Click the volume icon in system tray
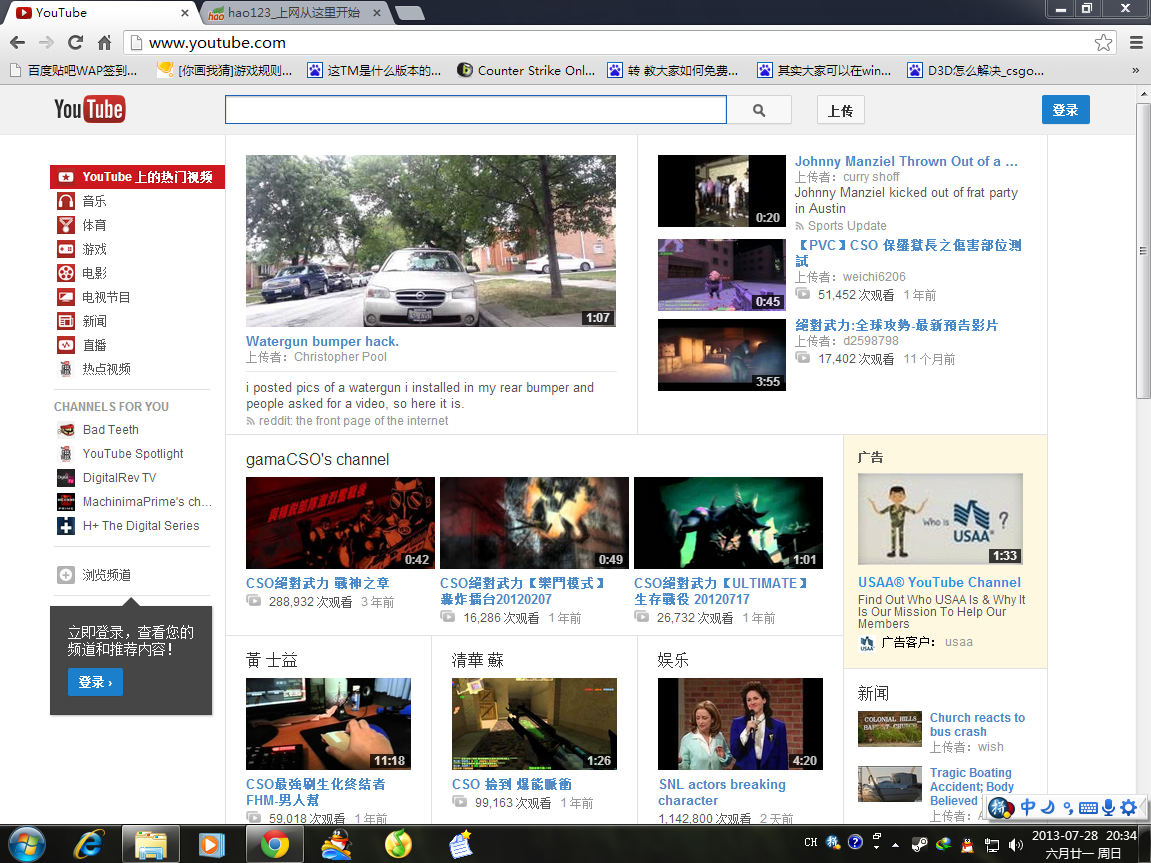1151x863 pixels. click(x=1016, y=845)
